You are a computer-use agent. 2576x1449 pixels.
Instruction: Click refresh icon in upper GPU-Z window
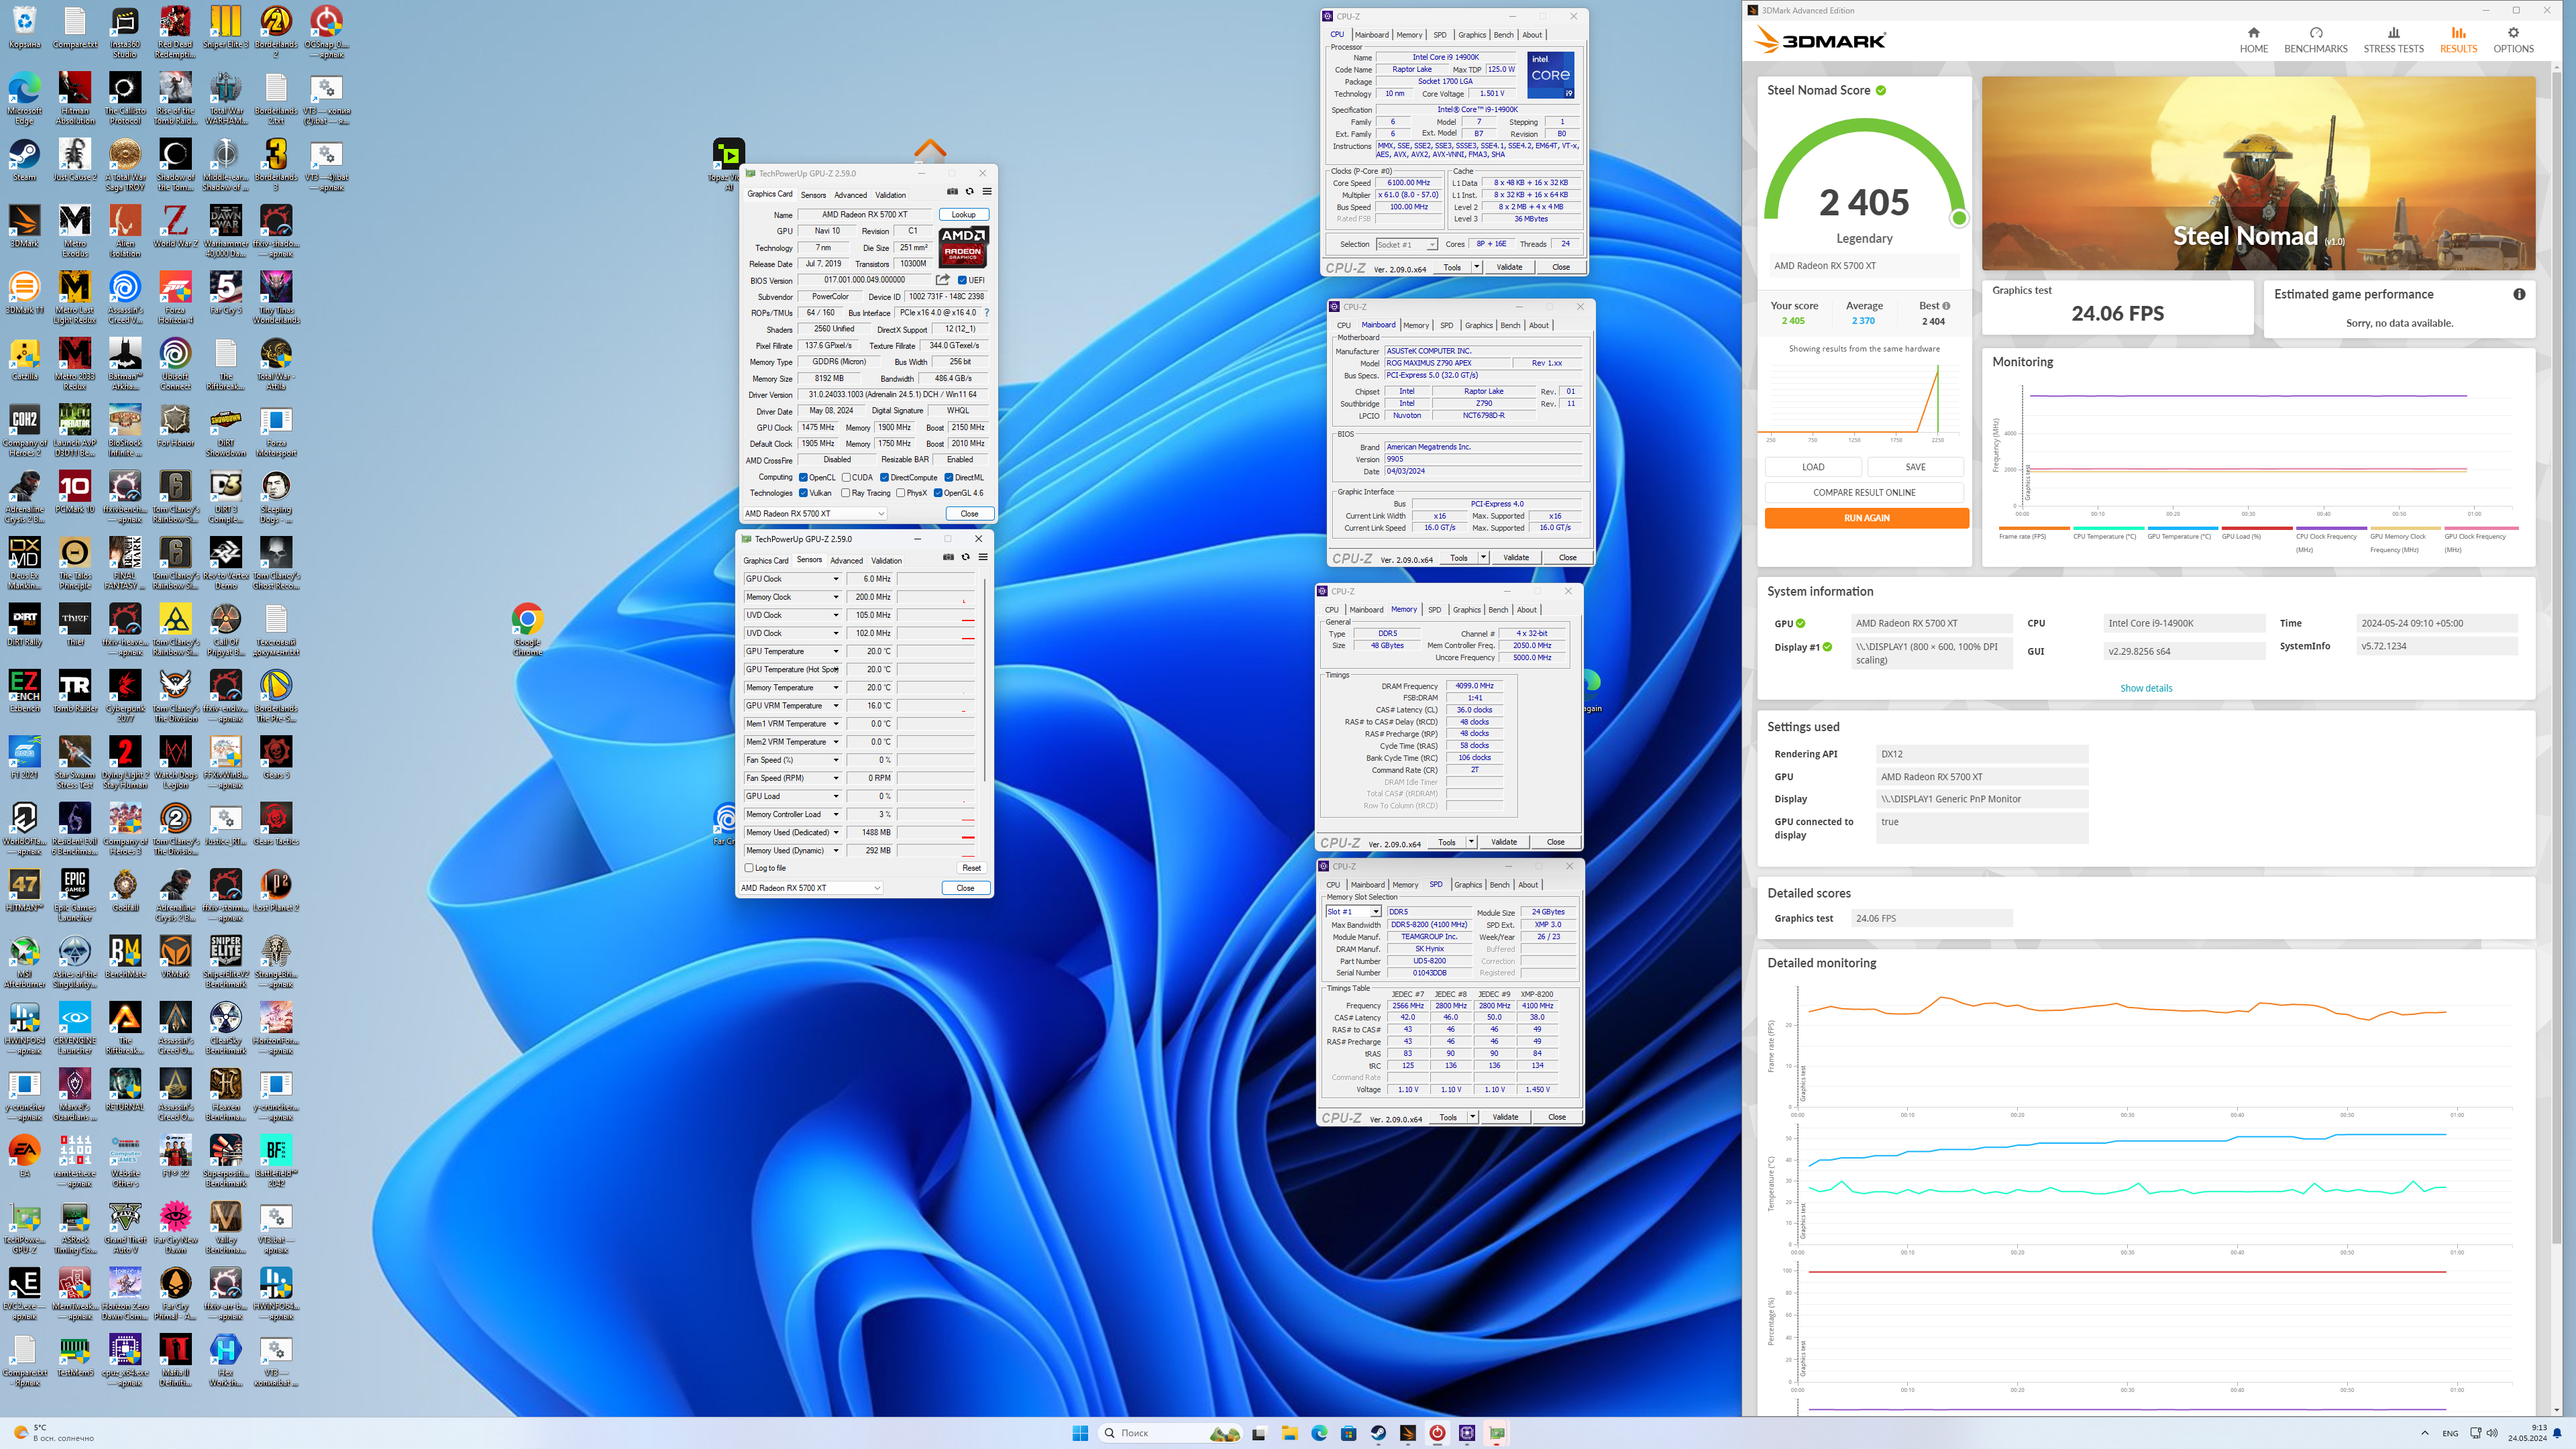coord(969,191)
